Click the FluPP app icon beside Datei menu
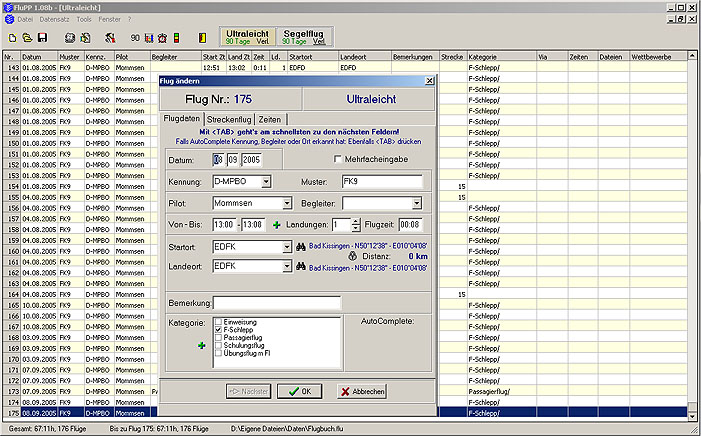The height and width of the screenshot is (436, 701). (9, 19)
